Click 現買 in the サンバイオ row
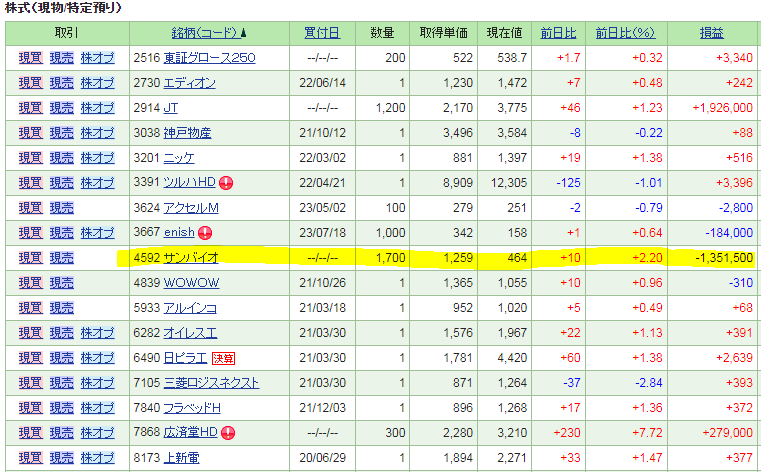This screenshot has height=472, width=761. [31, 258]
